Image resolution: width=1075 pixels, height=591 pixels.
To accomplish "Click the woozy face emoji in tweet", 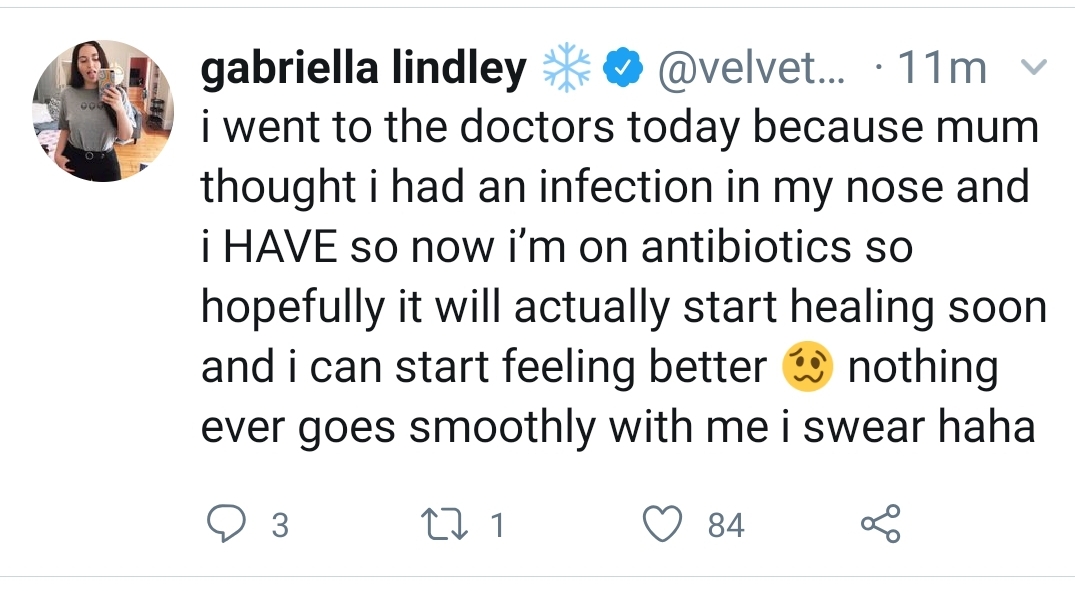I will pos(808,367).
